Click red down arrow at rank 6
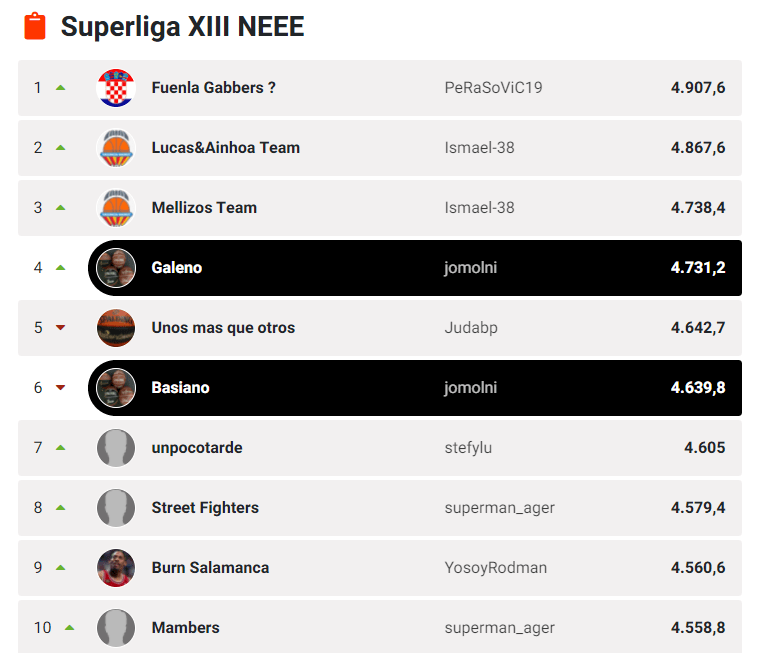758x653 pixels. coord(61,388)
